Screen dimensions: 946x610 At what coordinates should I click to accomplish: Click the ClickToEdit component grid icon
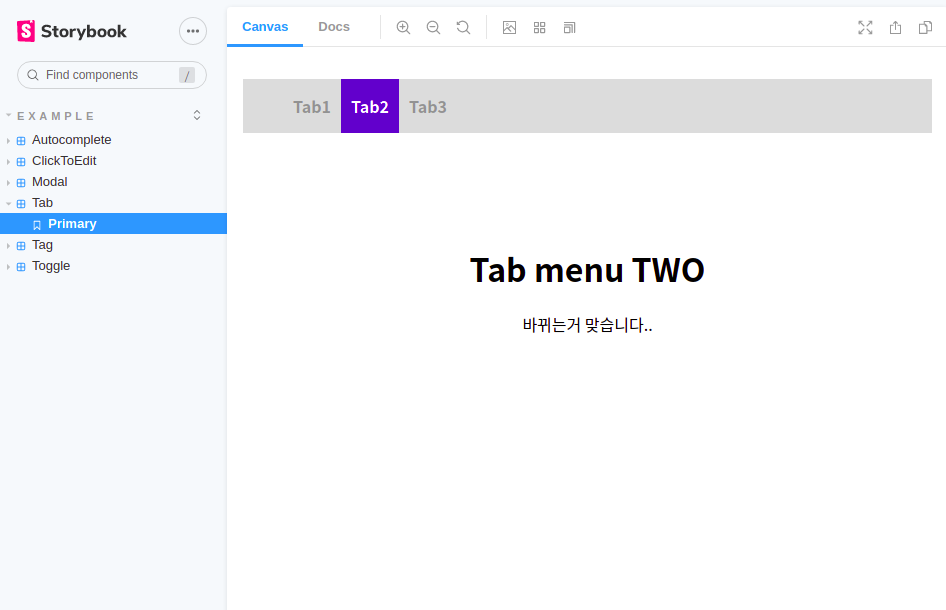click(21, 162)
